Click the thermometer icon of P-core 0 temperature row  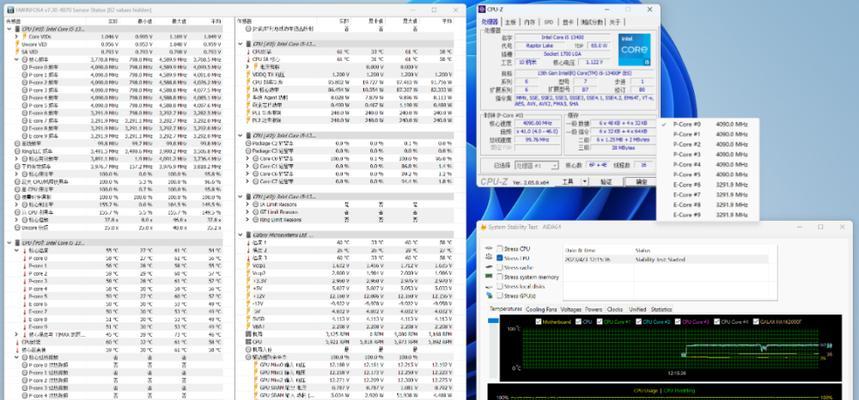(x=24, y=258)
